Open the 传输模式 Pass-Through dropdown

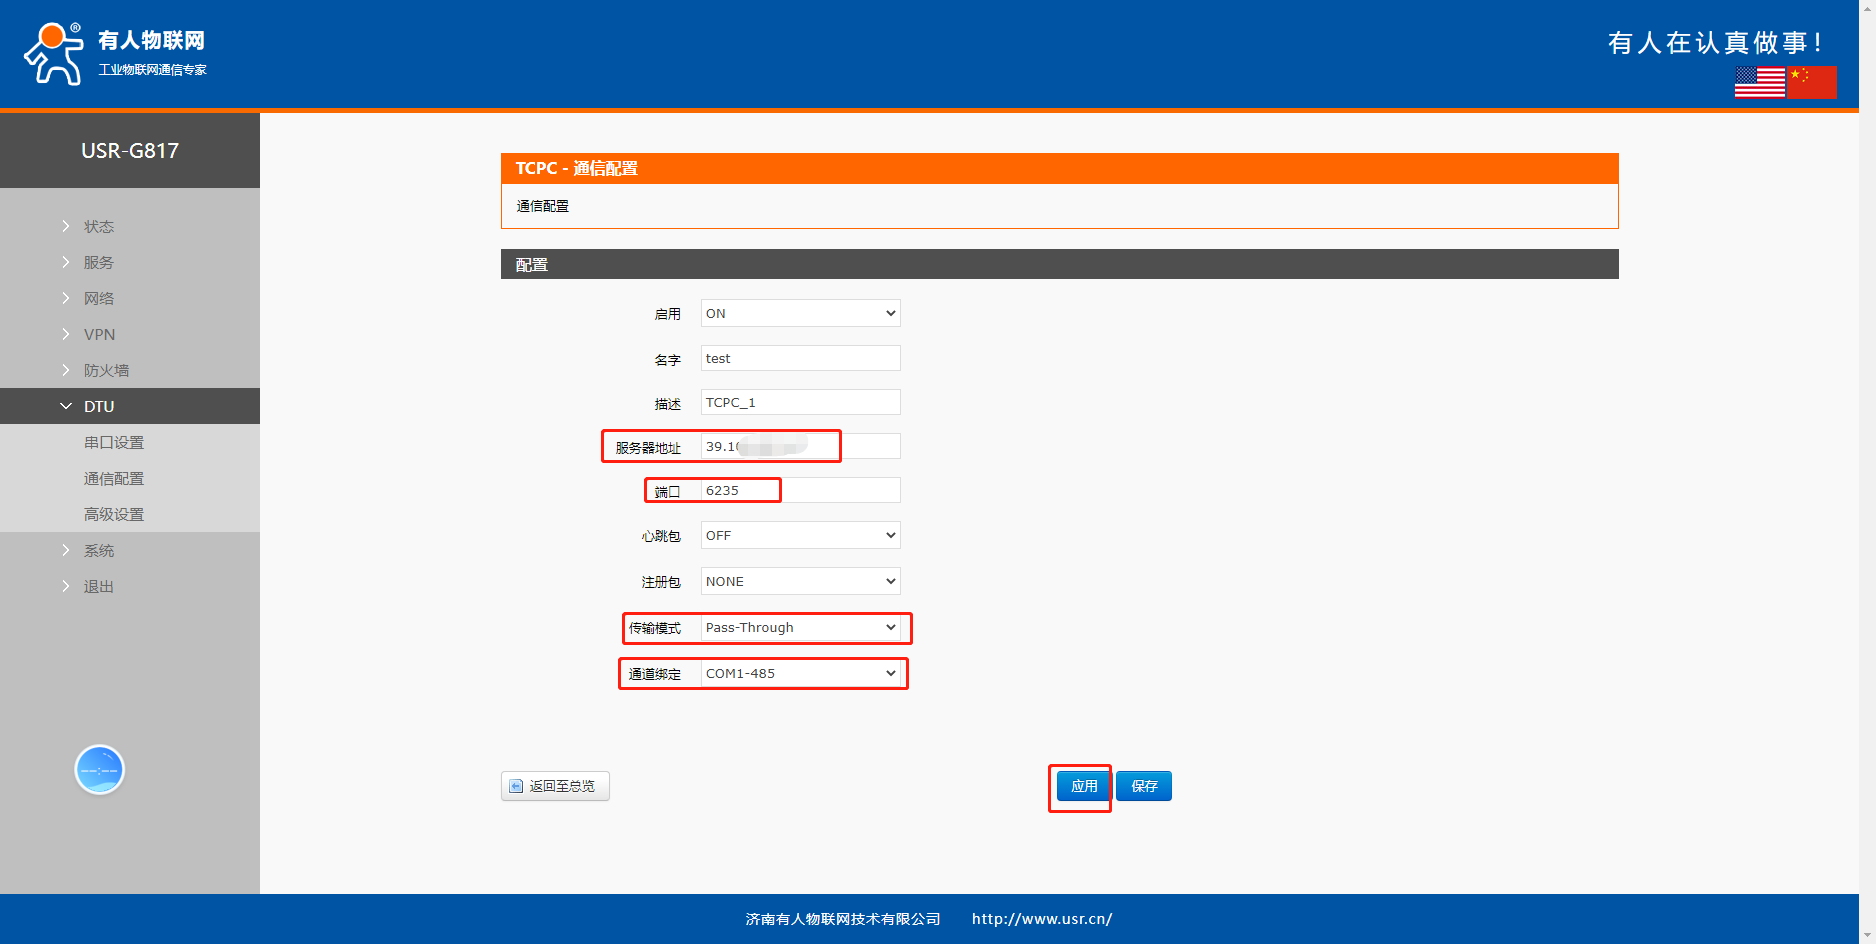point(800,627)
